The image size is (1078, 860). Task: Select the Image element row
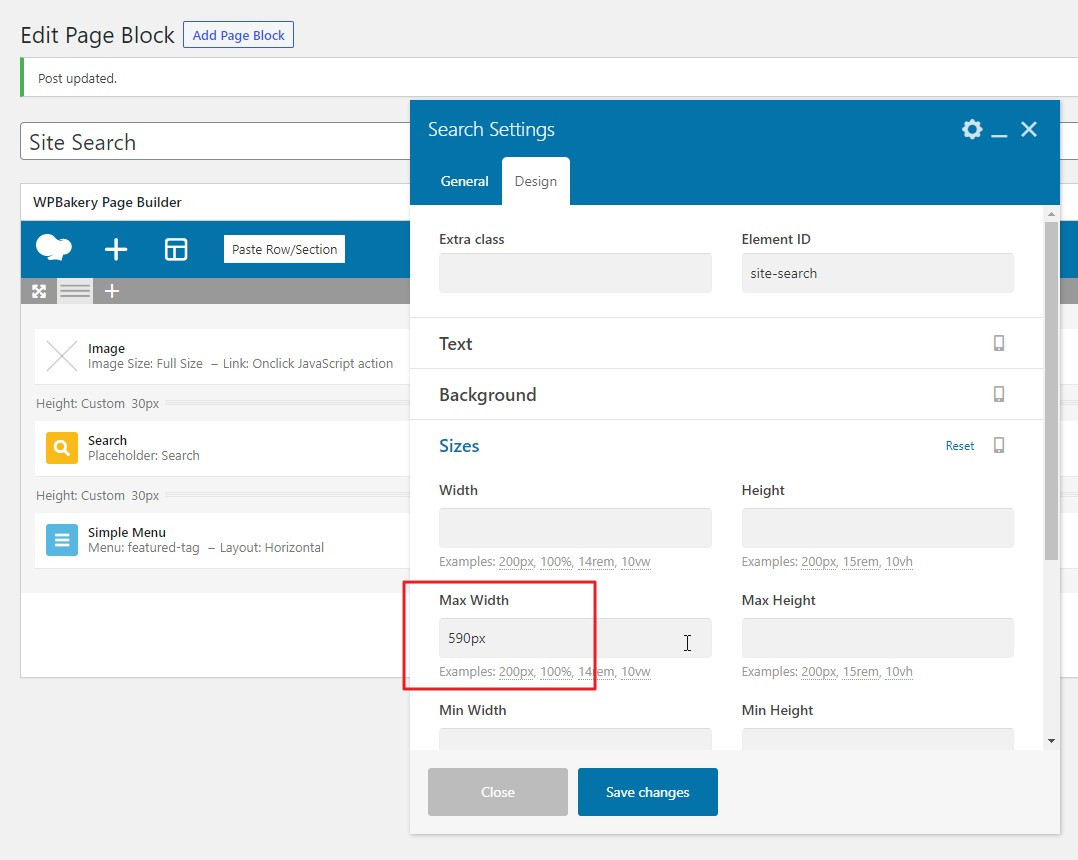[223, 356]
